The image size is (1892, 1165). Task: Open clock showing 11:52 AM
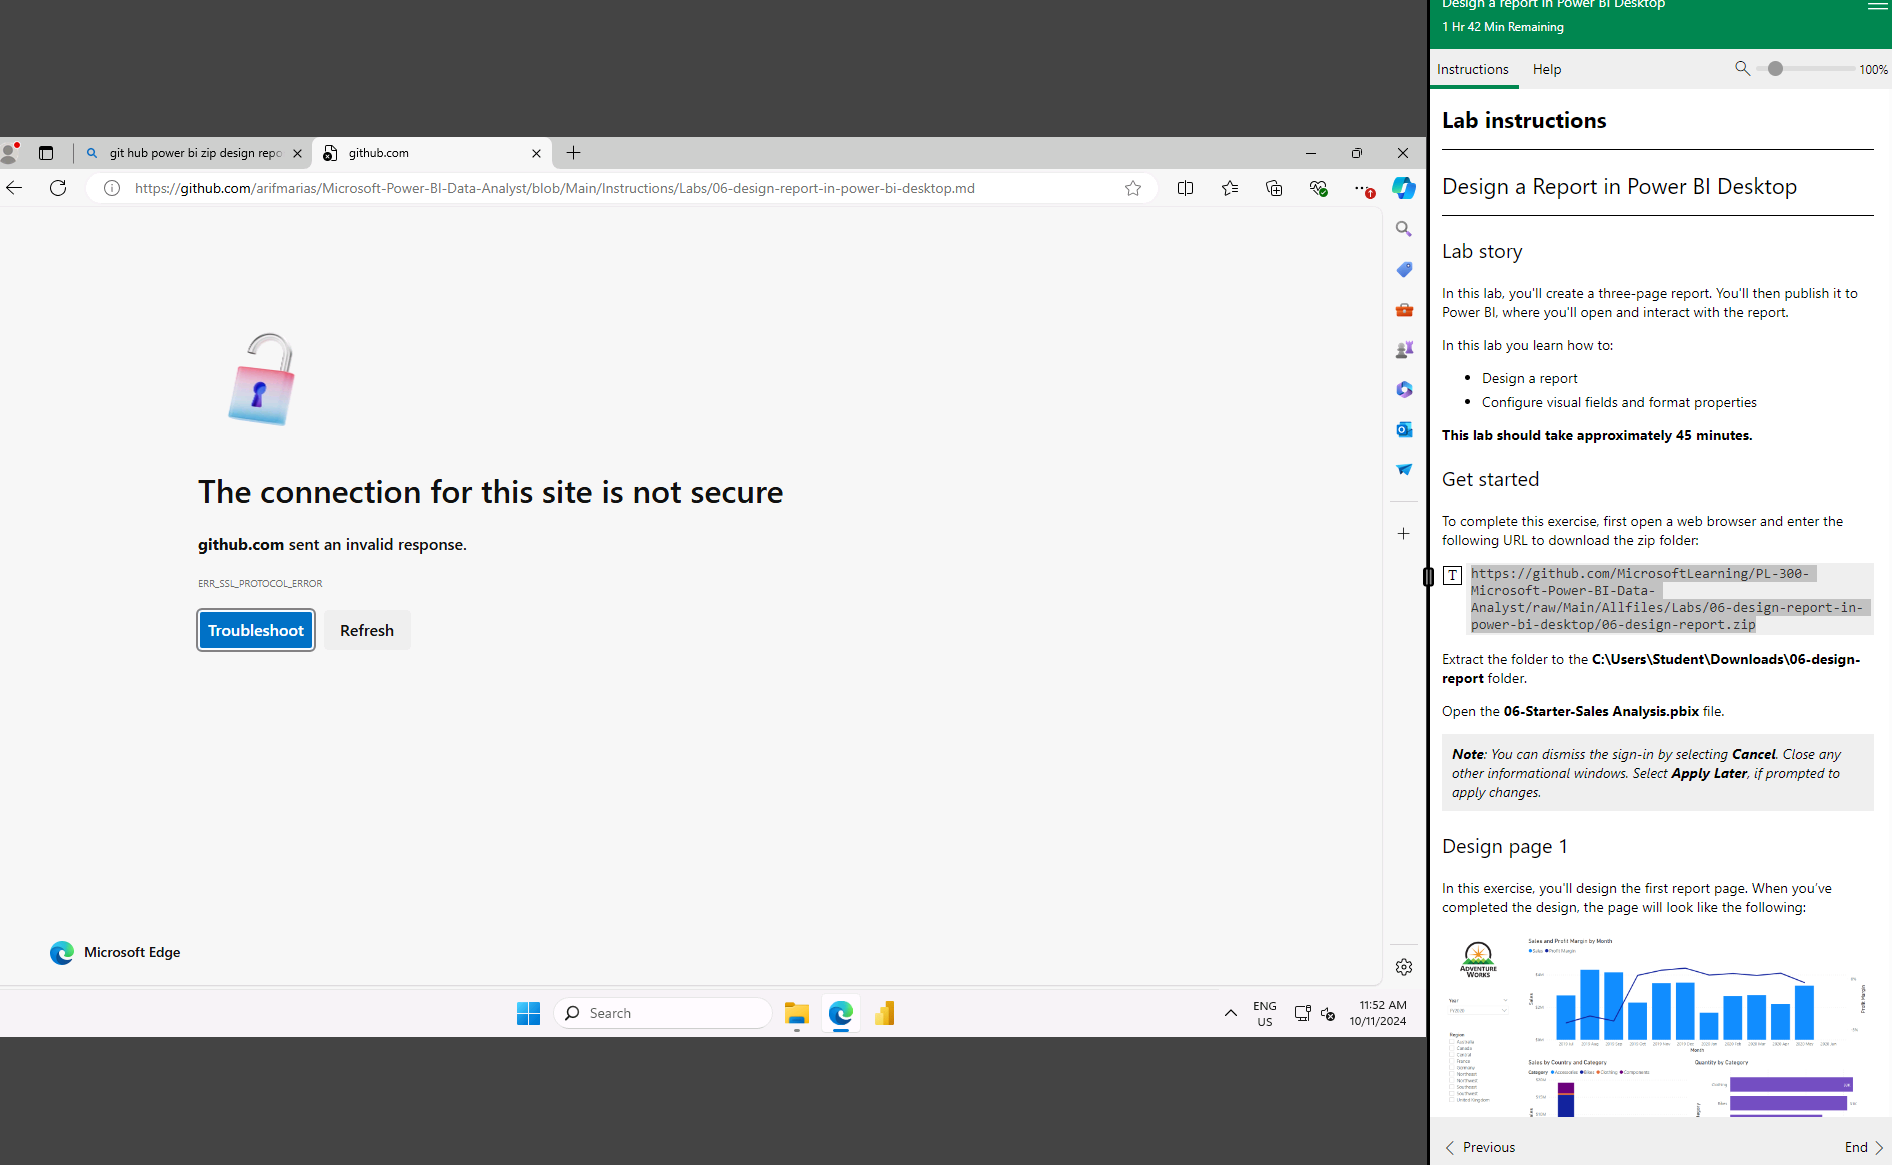point(1378,1013)
